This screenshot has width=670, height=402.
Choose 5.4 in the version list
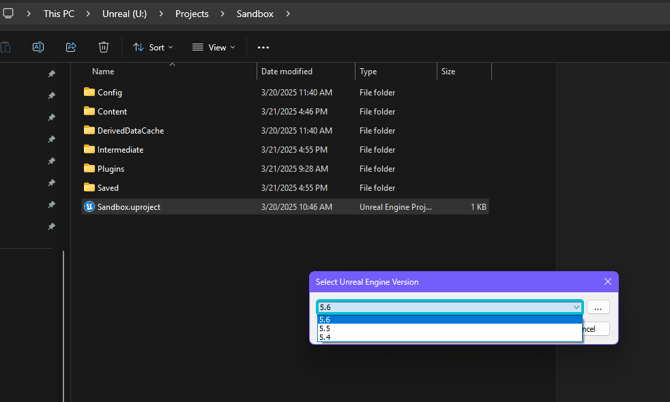coord(450,337)
